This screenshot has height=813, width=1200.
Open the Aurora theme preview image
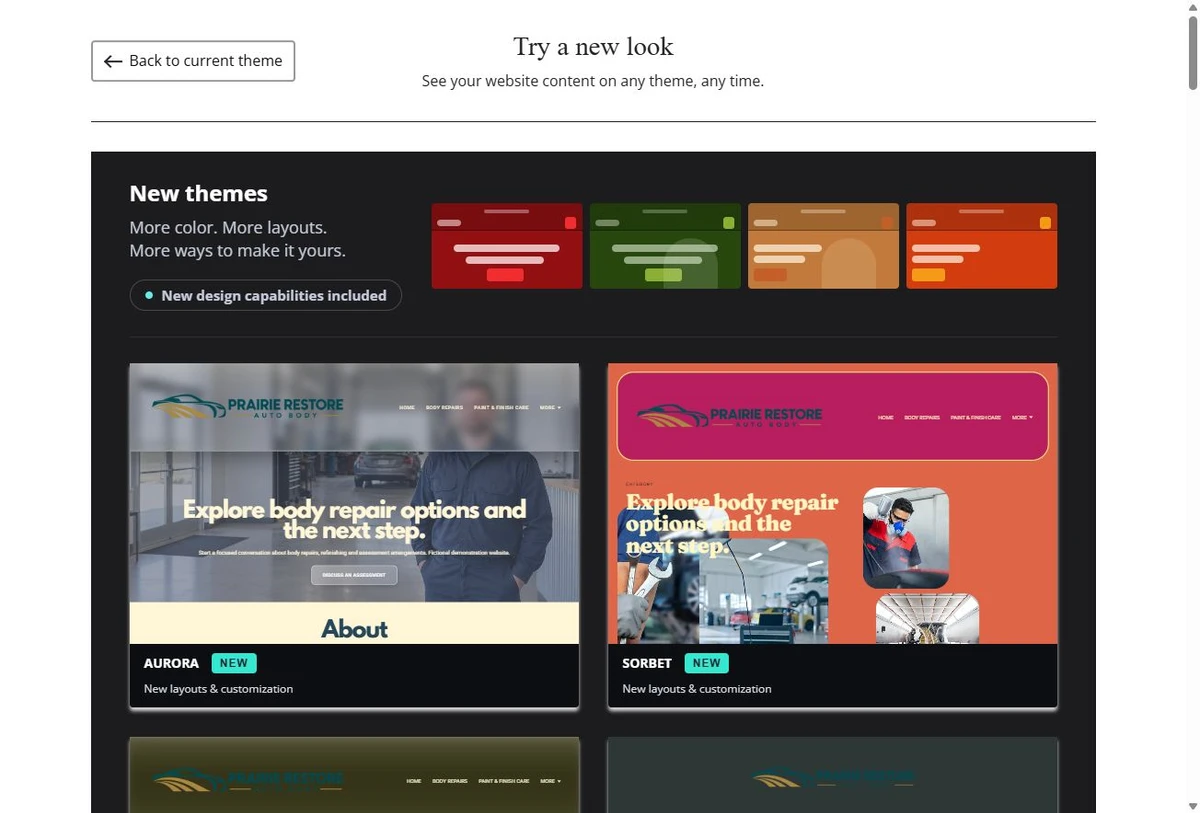354,504
